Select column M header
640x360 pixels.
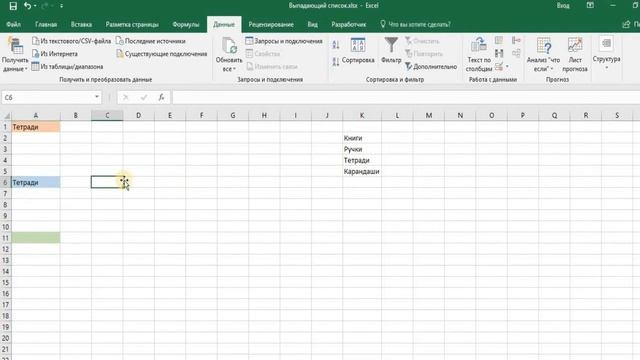tap(429, 116)
